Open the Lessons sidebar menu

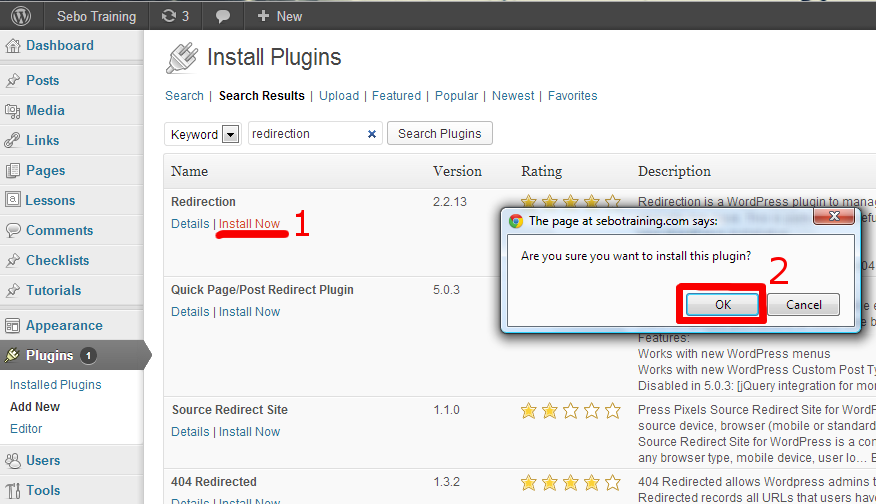point(50,200)
